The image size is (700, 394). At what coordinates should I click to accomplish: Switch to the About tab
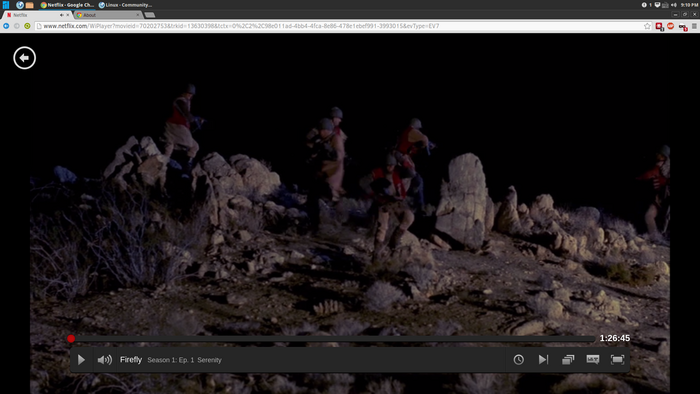[x=108, y=15]
